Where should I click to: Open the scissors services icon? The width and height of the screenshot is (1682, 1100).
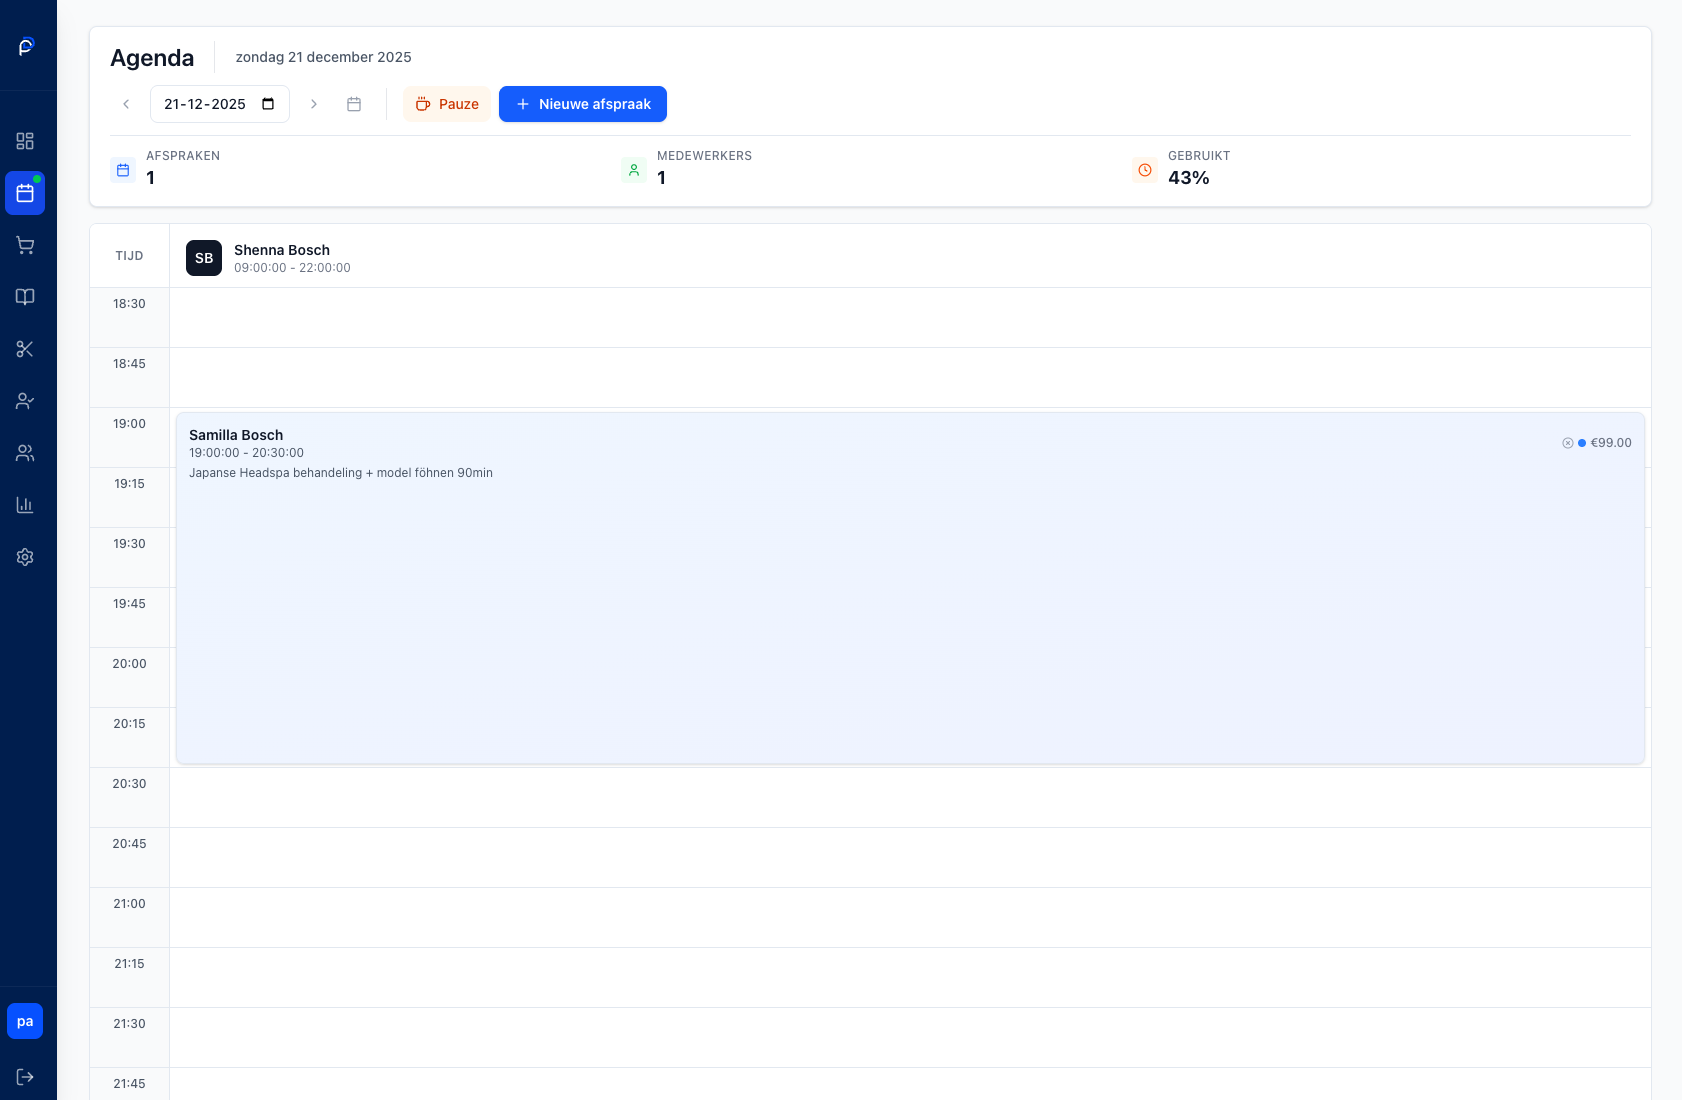click(25, 349)
